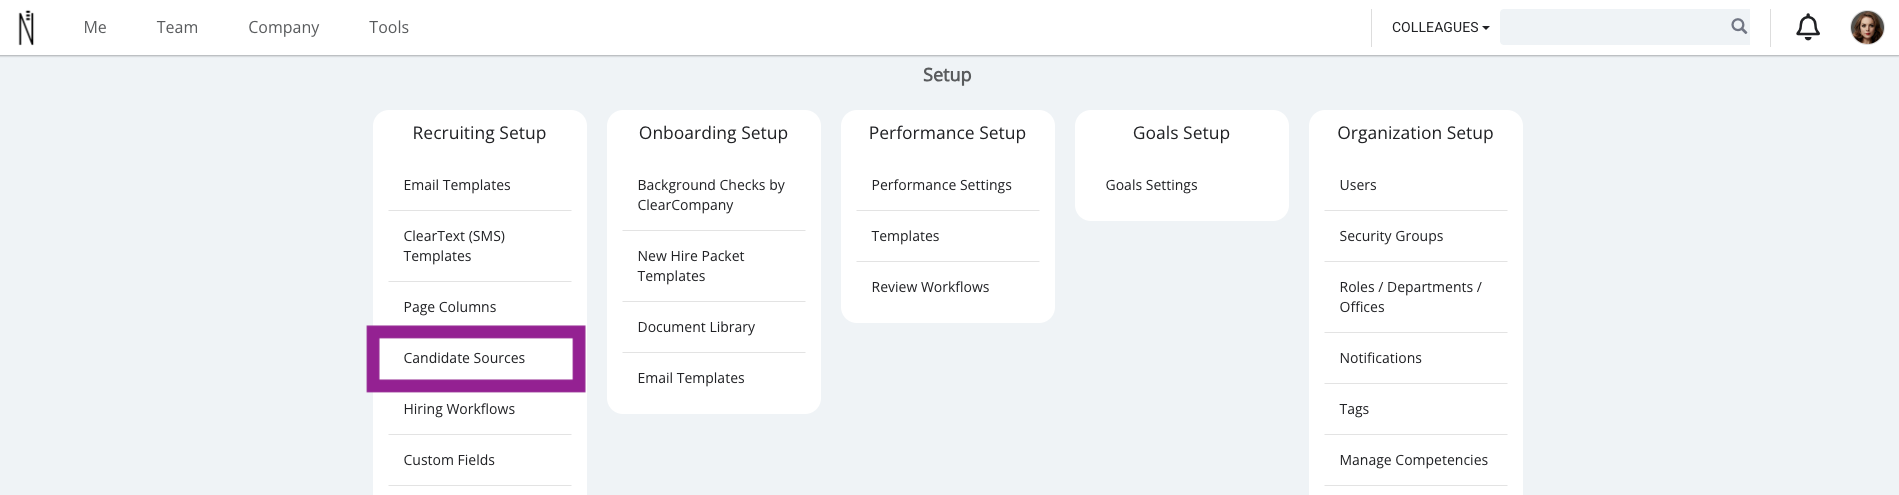This screenshot has width=1899, height=495.
Task: Open Manage Competencies link
Action: pyautogui.click(x=1413, y=460)
